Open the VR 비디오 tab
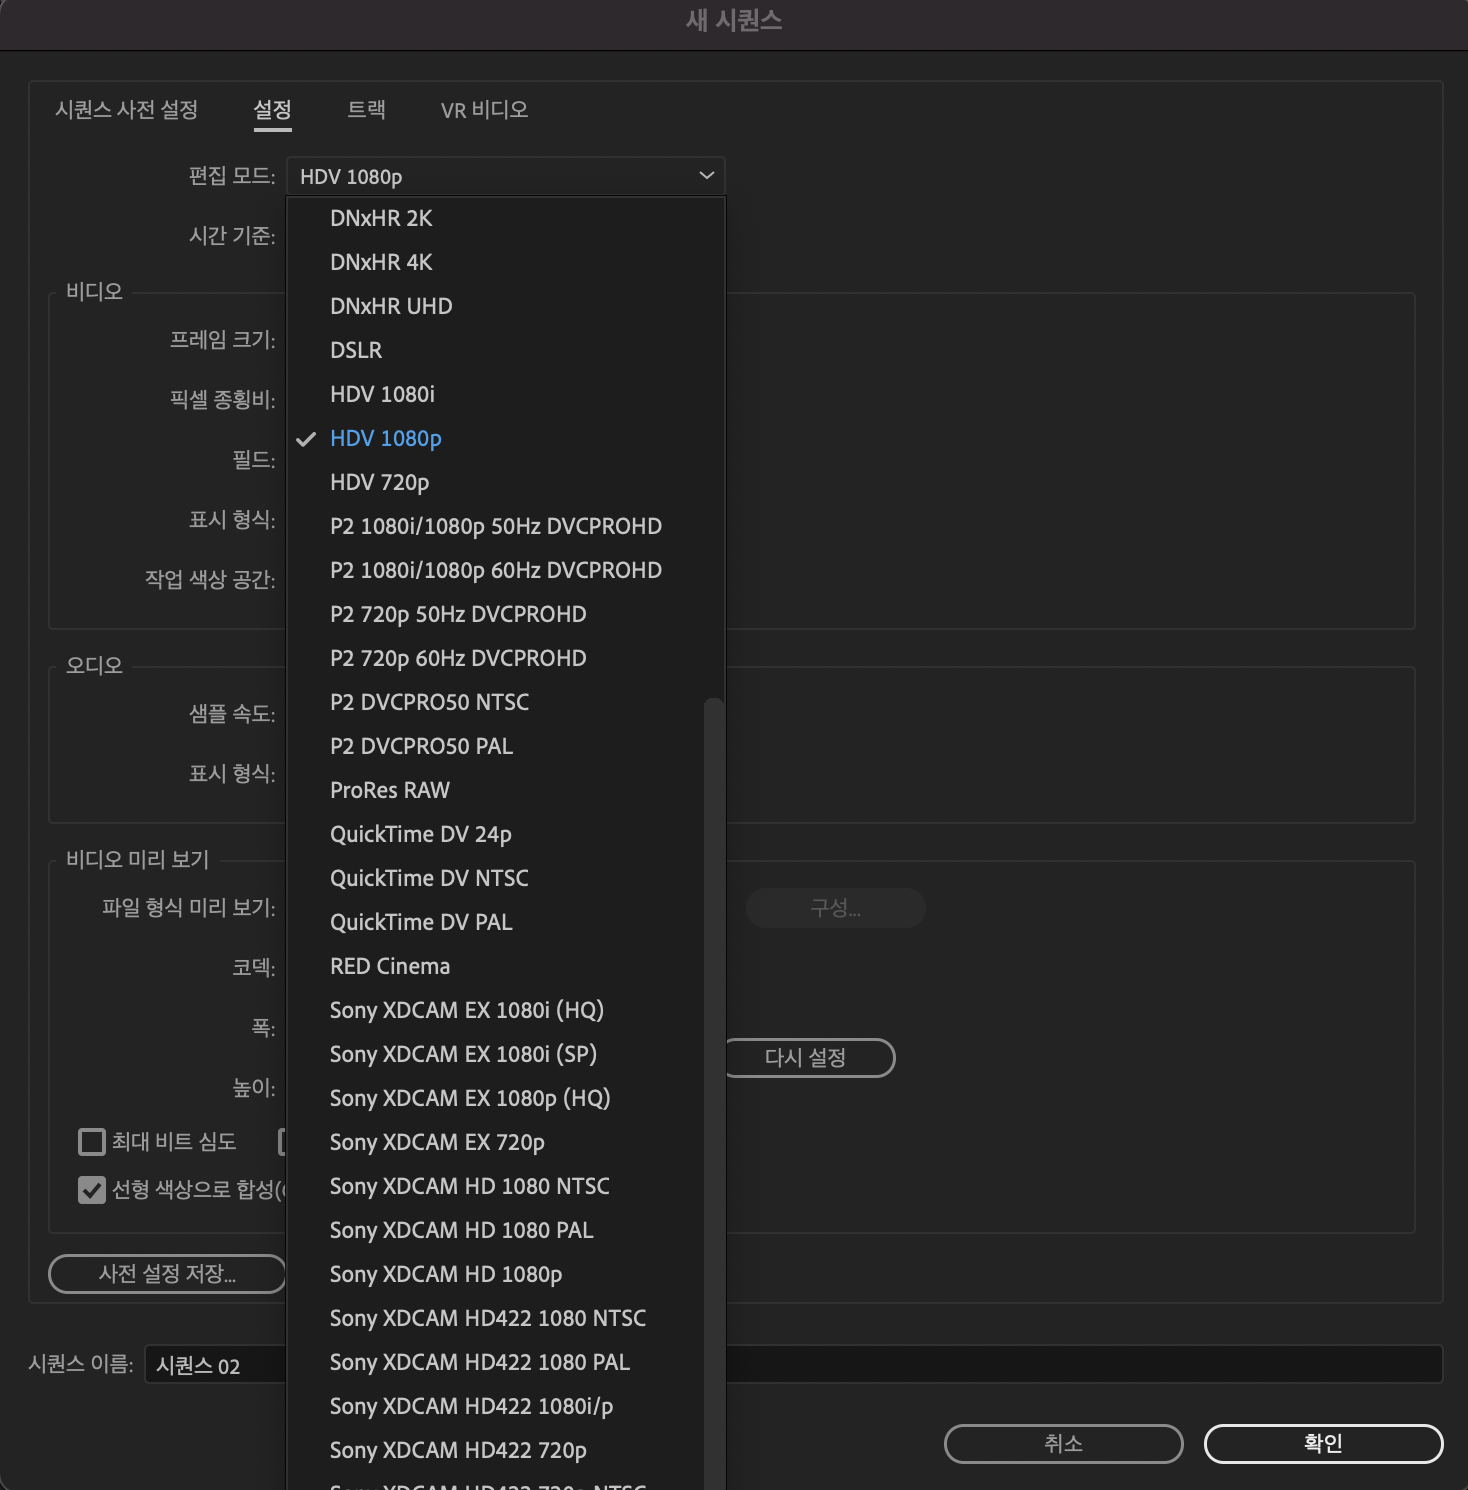The image size is (1468, 1490). (x=484, y=110)
